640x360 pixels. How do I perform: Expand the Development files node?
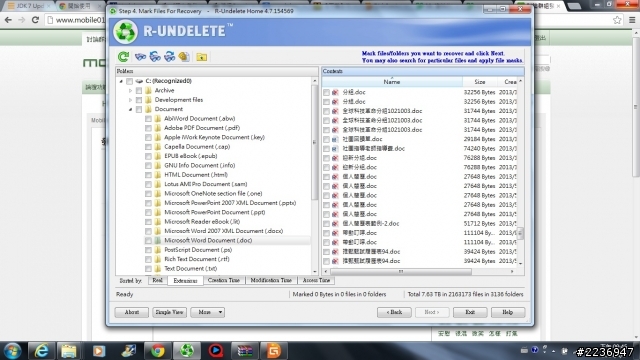[130, 100]
